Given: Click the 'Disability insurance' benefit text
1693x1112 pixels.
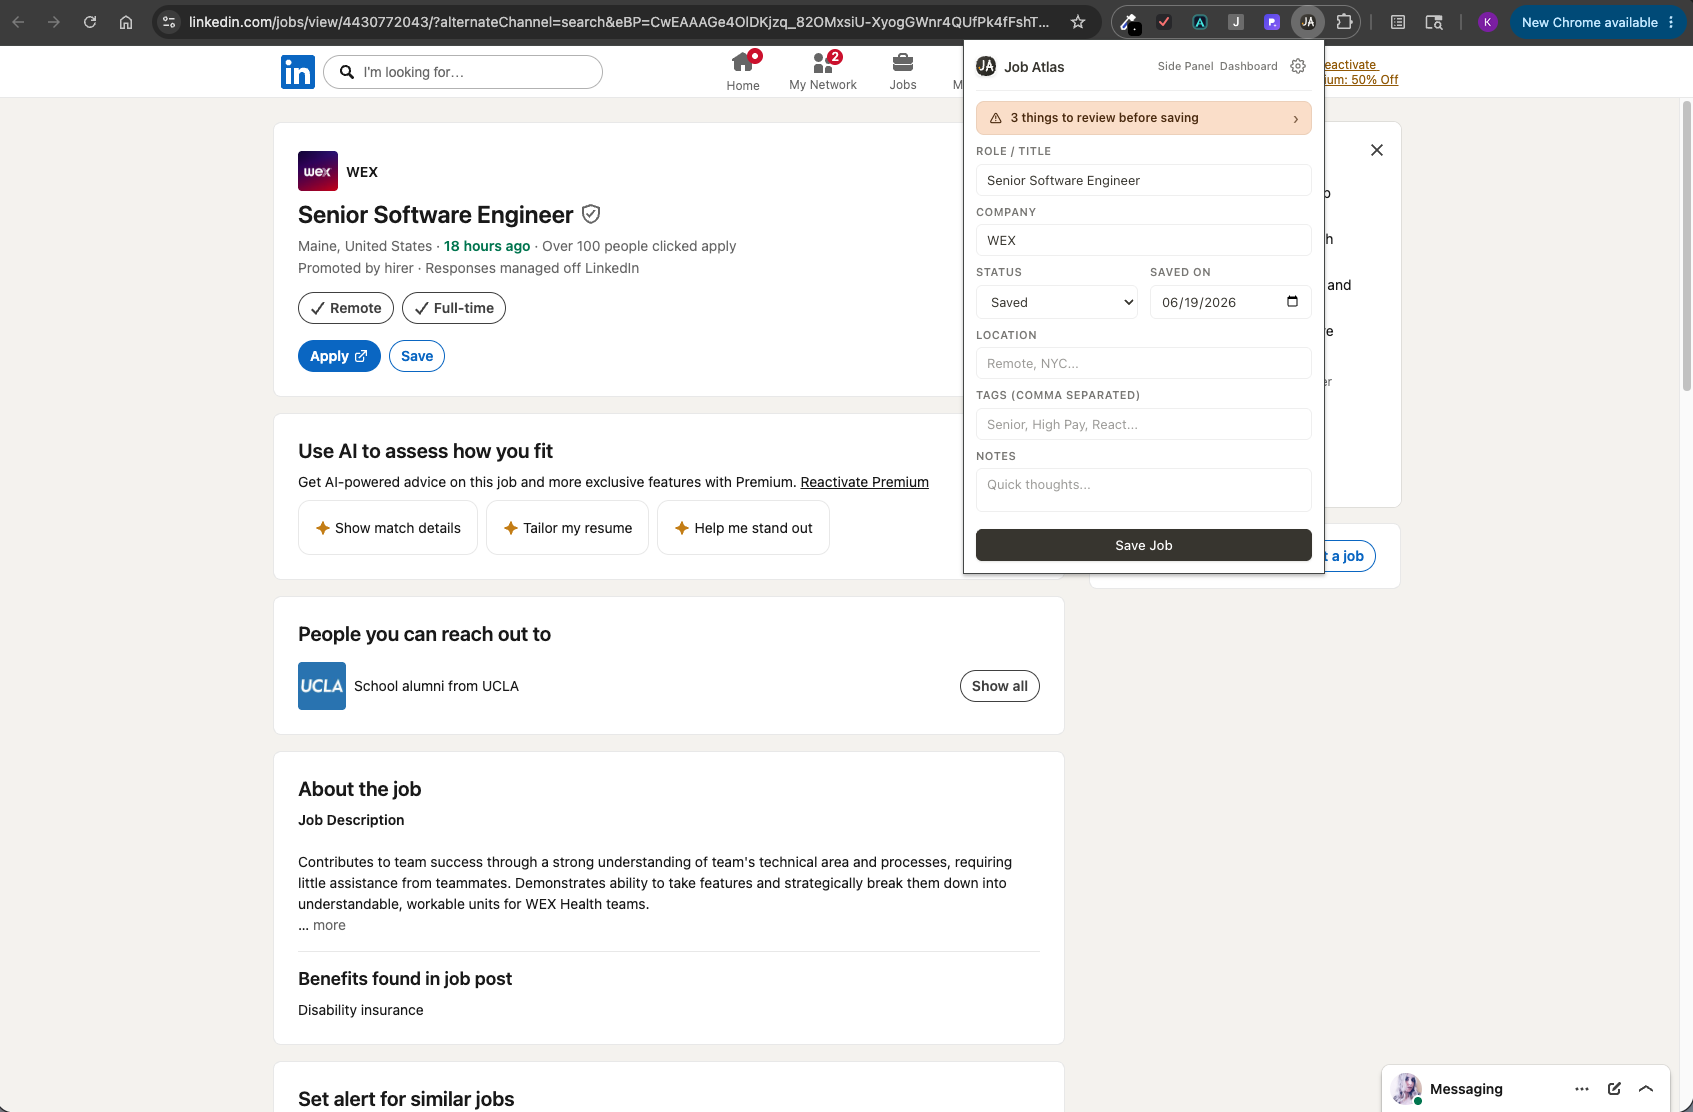Looking at the screenshot, I should point(361,1010).
